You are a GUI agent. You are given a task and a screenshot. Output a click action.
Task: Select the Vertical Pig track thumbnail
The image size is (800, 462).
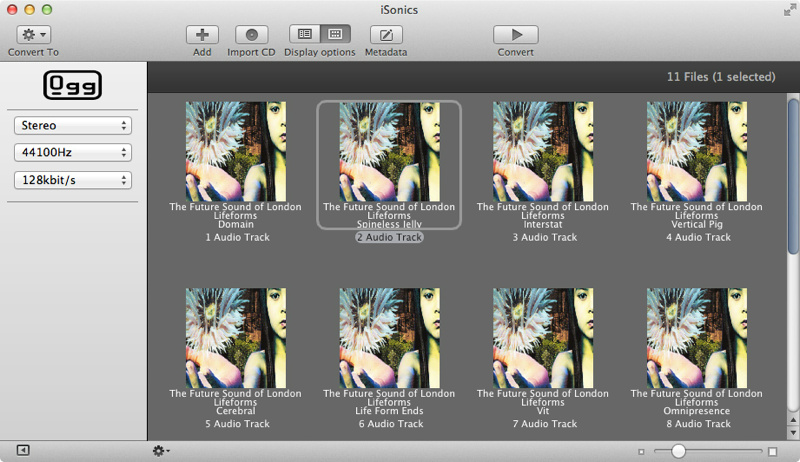[x=697, y=151]
